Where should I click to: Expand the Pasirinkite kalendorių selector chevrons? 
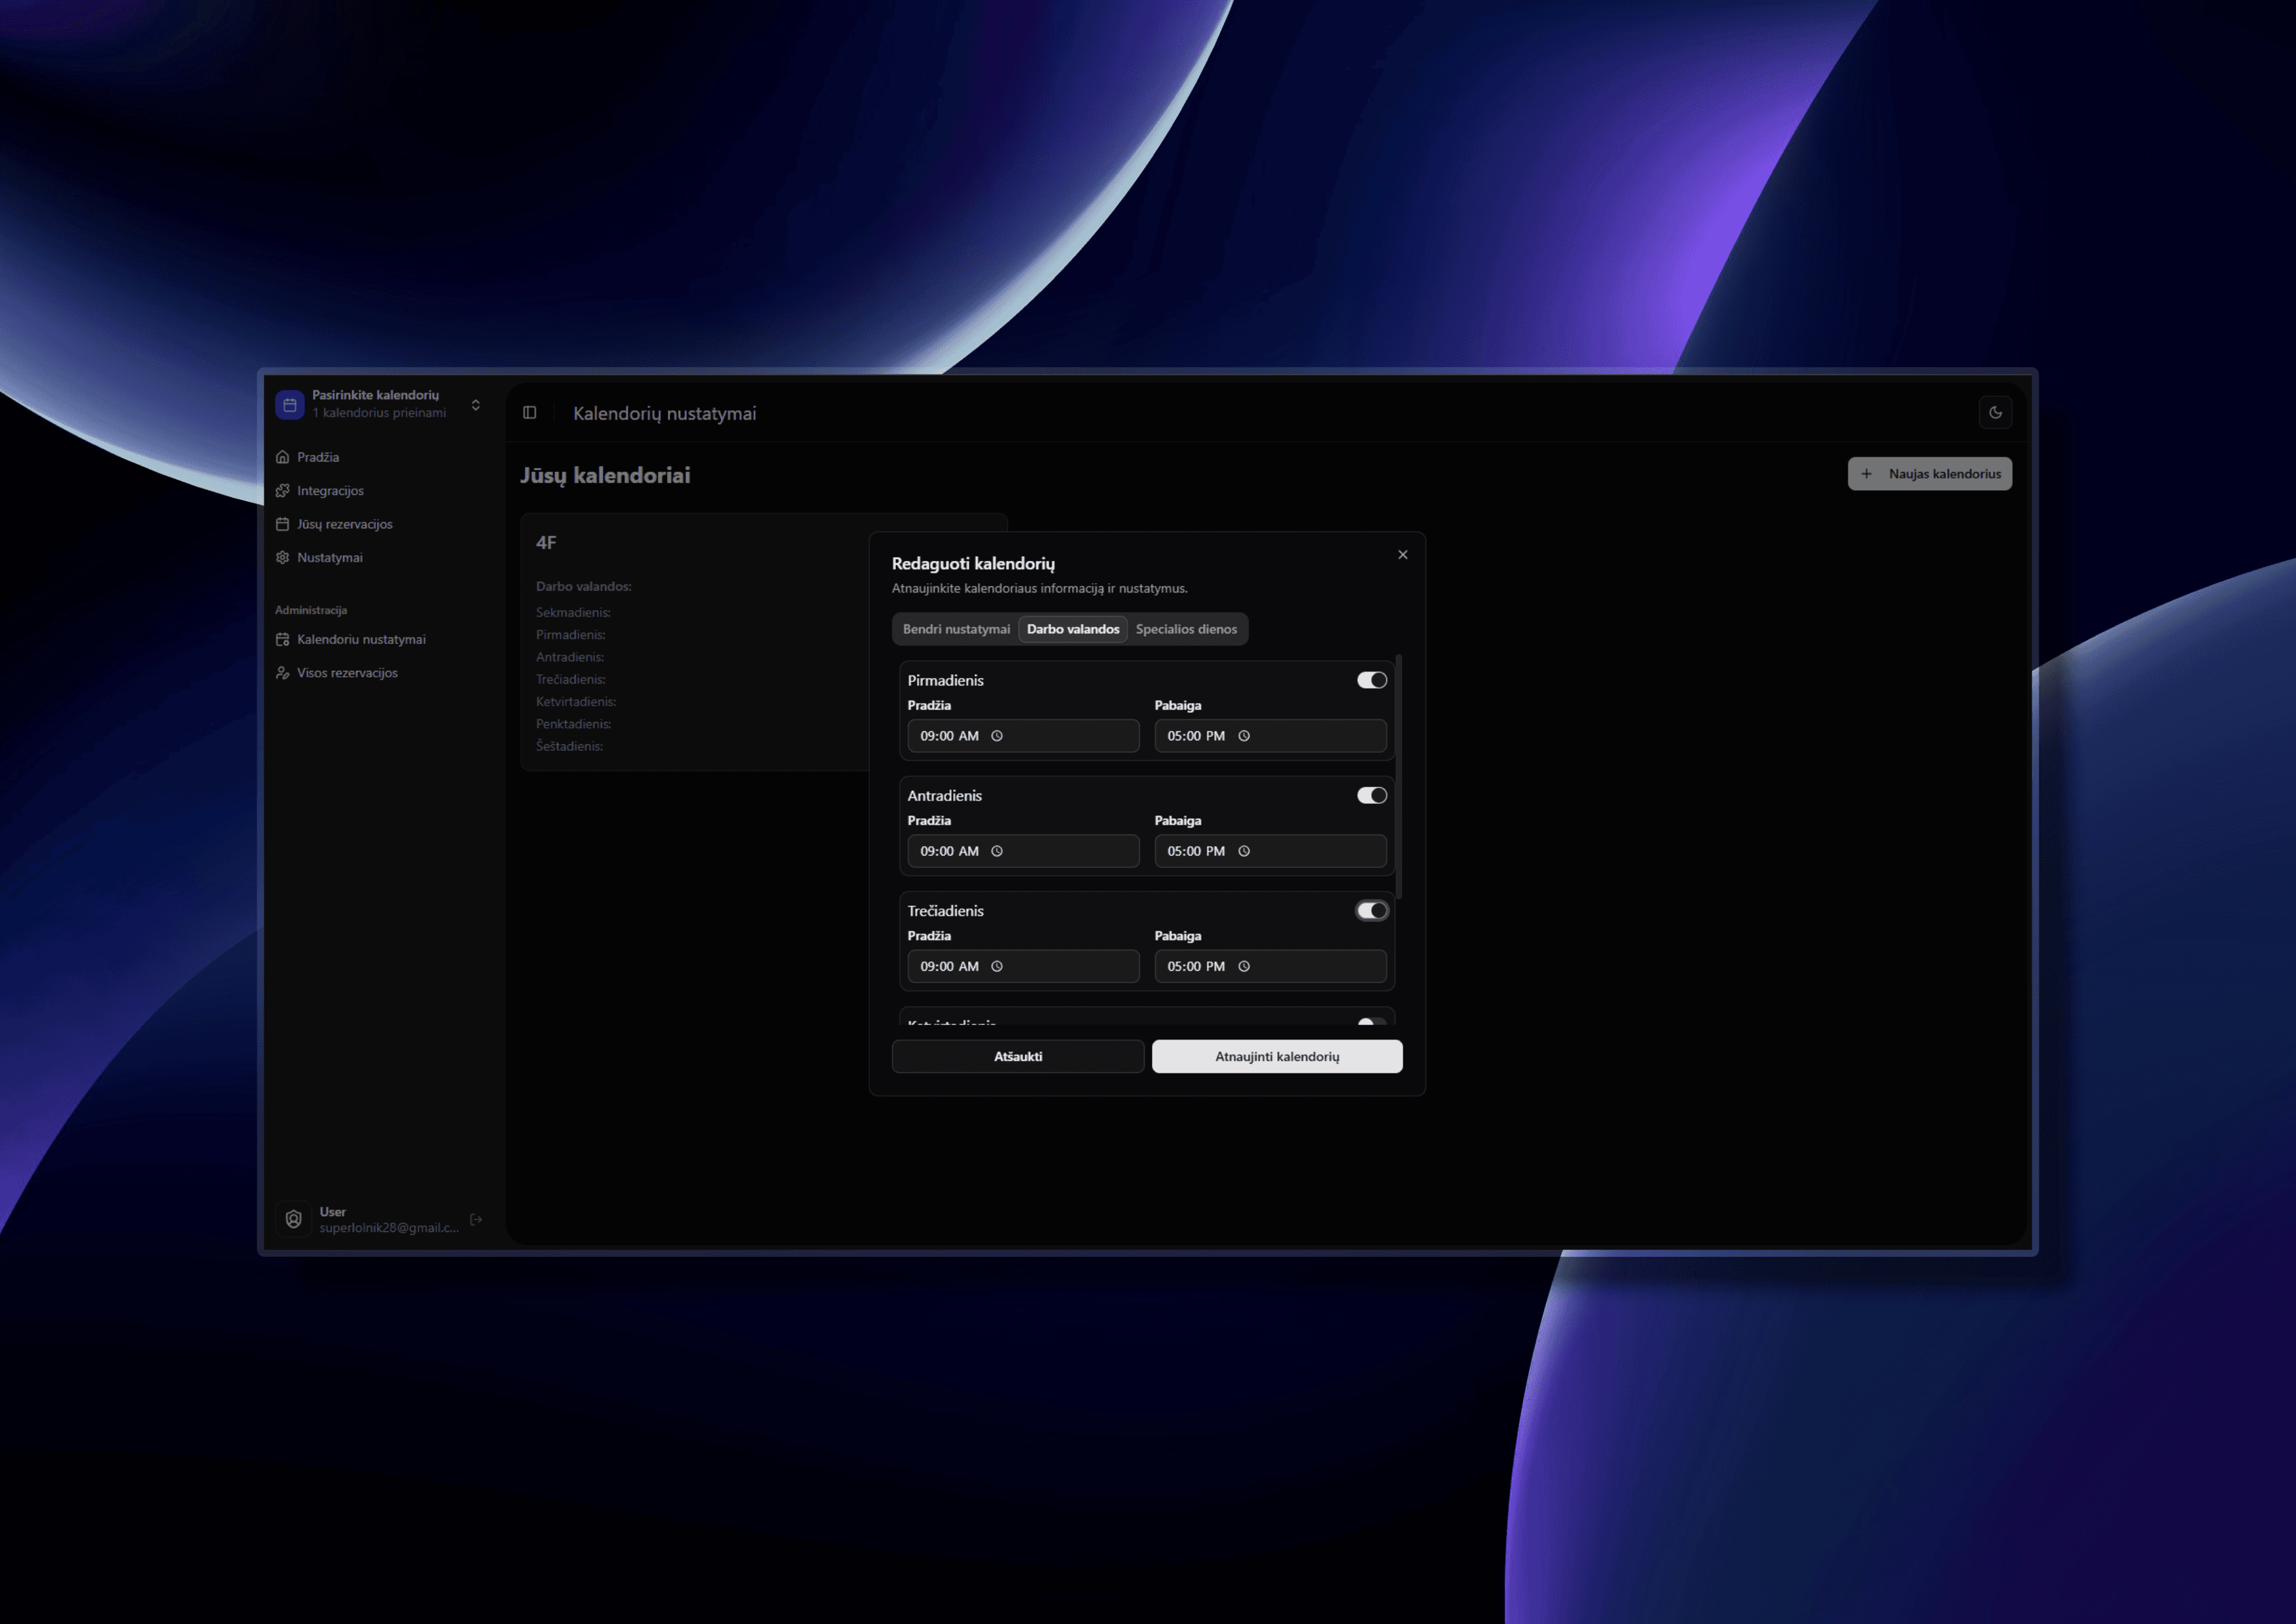[x=476, y=405]
